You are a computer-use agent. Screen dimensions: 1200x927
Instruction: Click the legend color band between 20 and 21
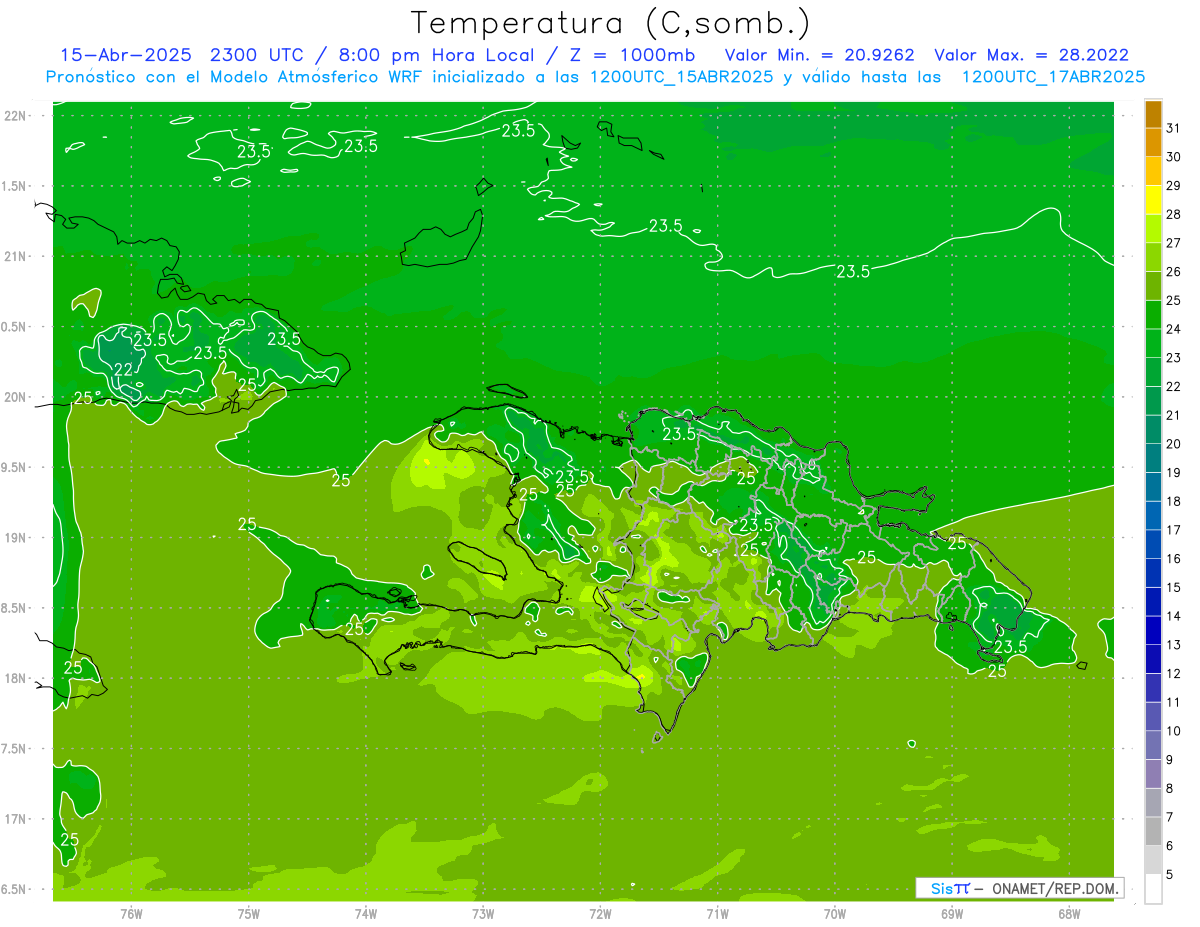[1153, 430]
